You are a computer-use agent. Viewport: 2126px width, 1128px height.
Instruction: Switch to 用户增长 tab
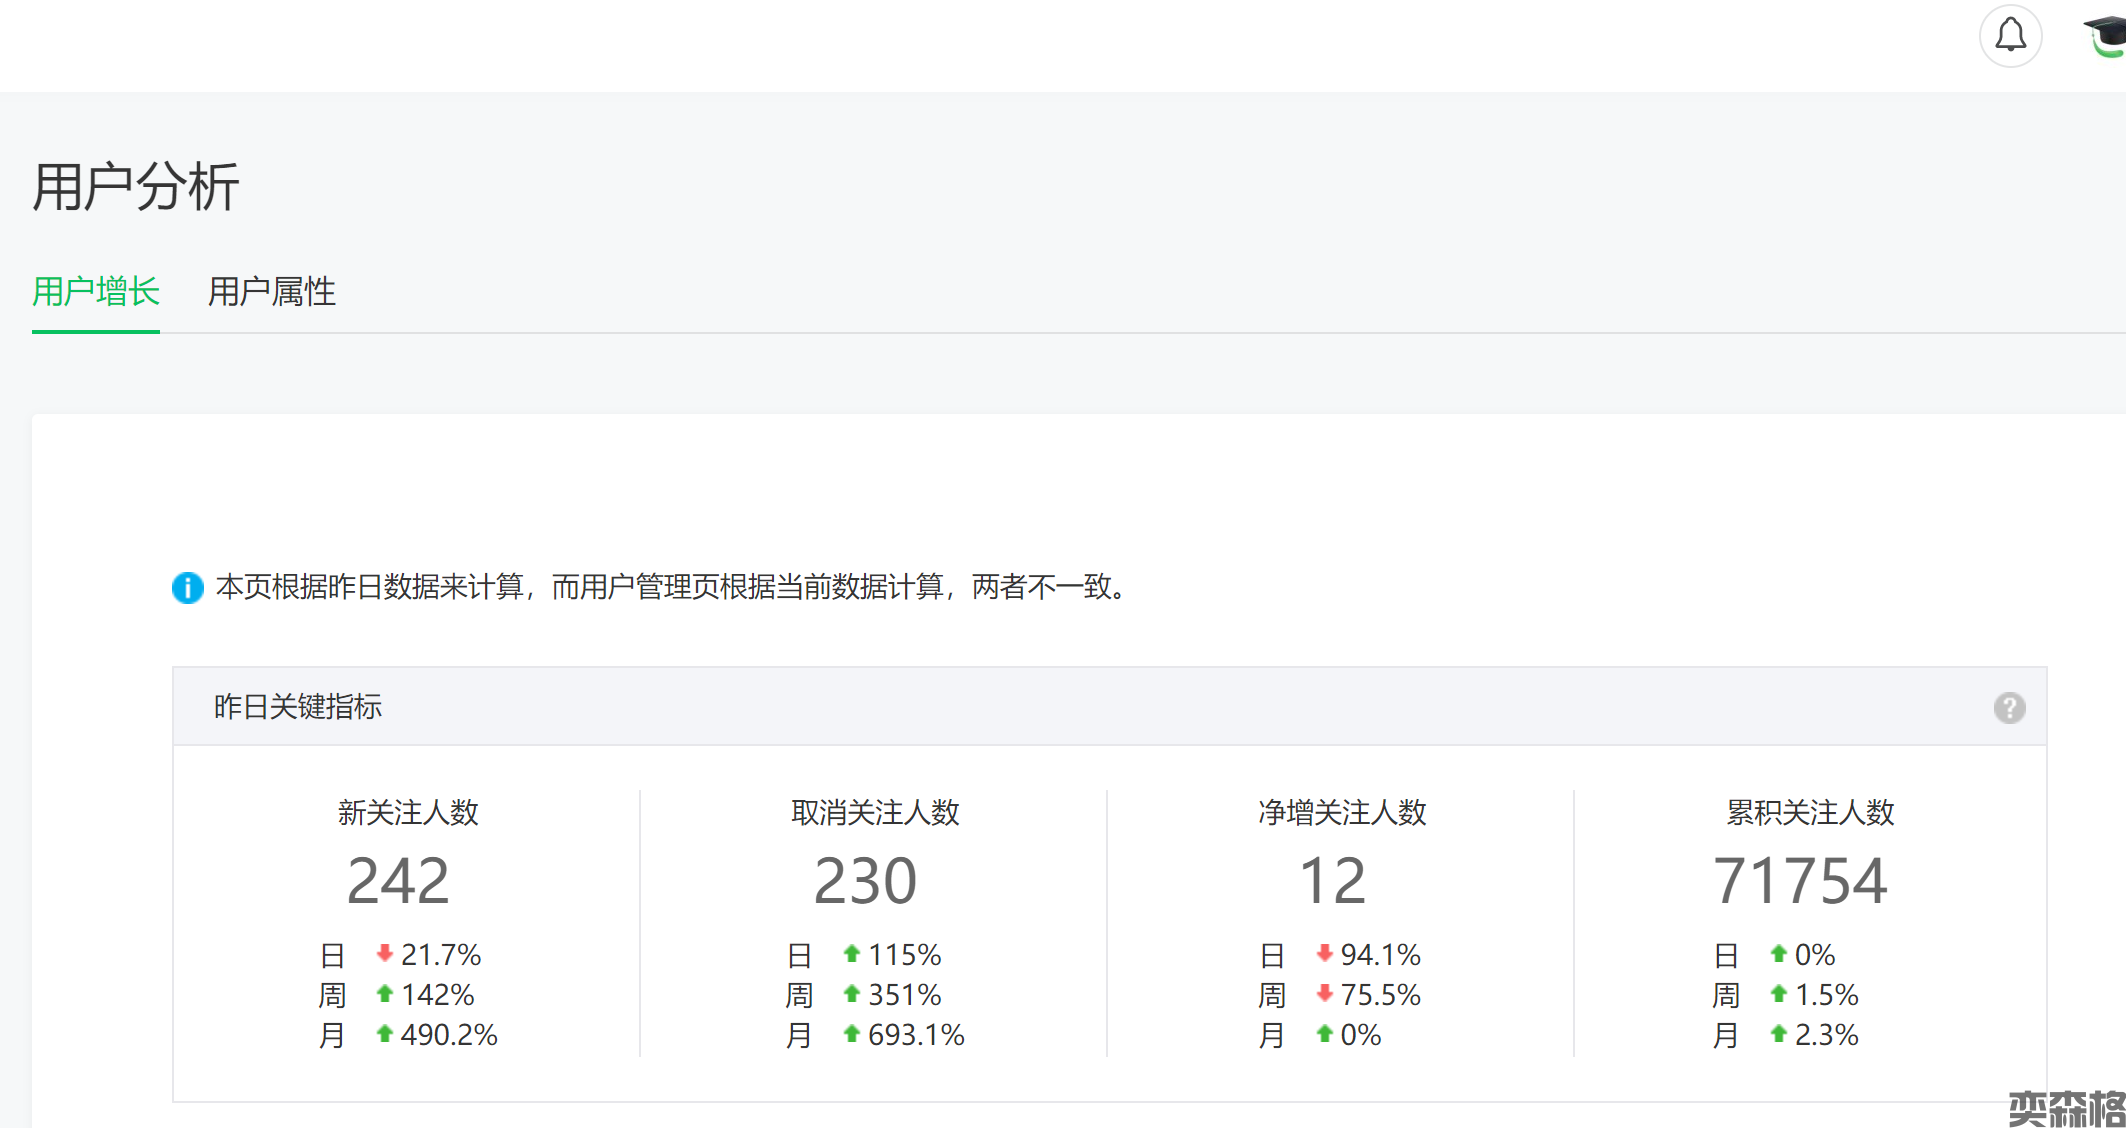point(96,292)
